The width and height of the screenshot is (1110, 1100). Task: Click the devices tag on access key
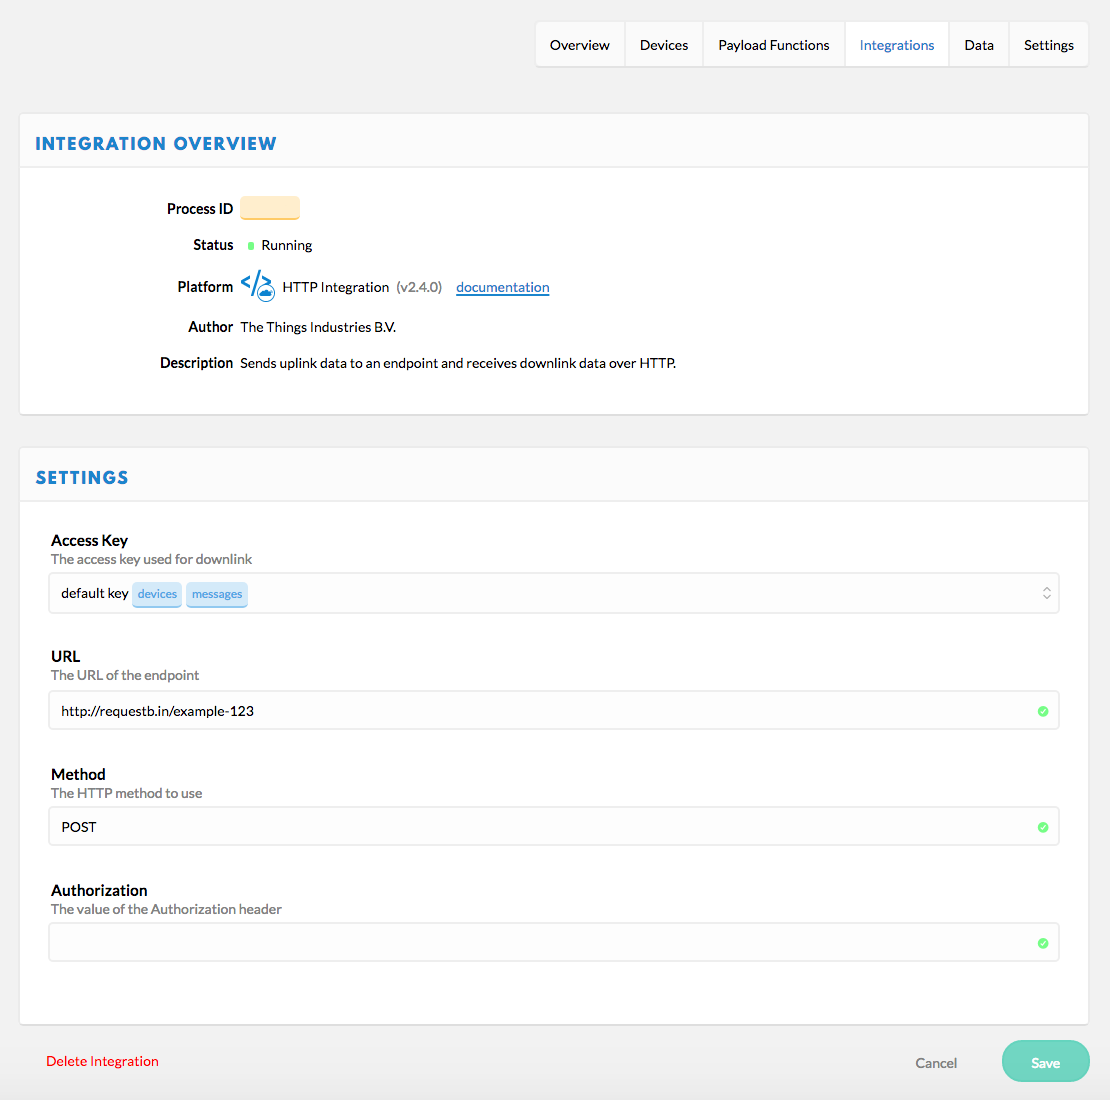point(157,594)
